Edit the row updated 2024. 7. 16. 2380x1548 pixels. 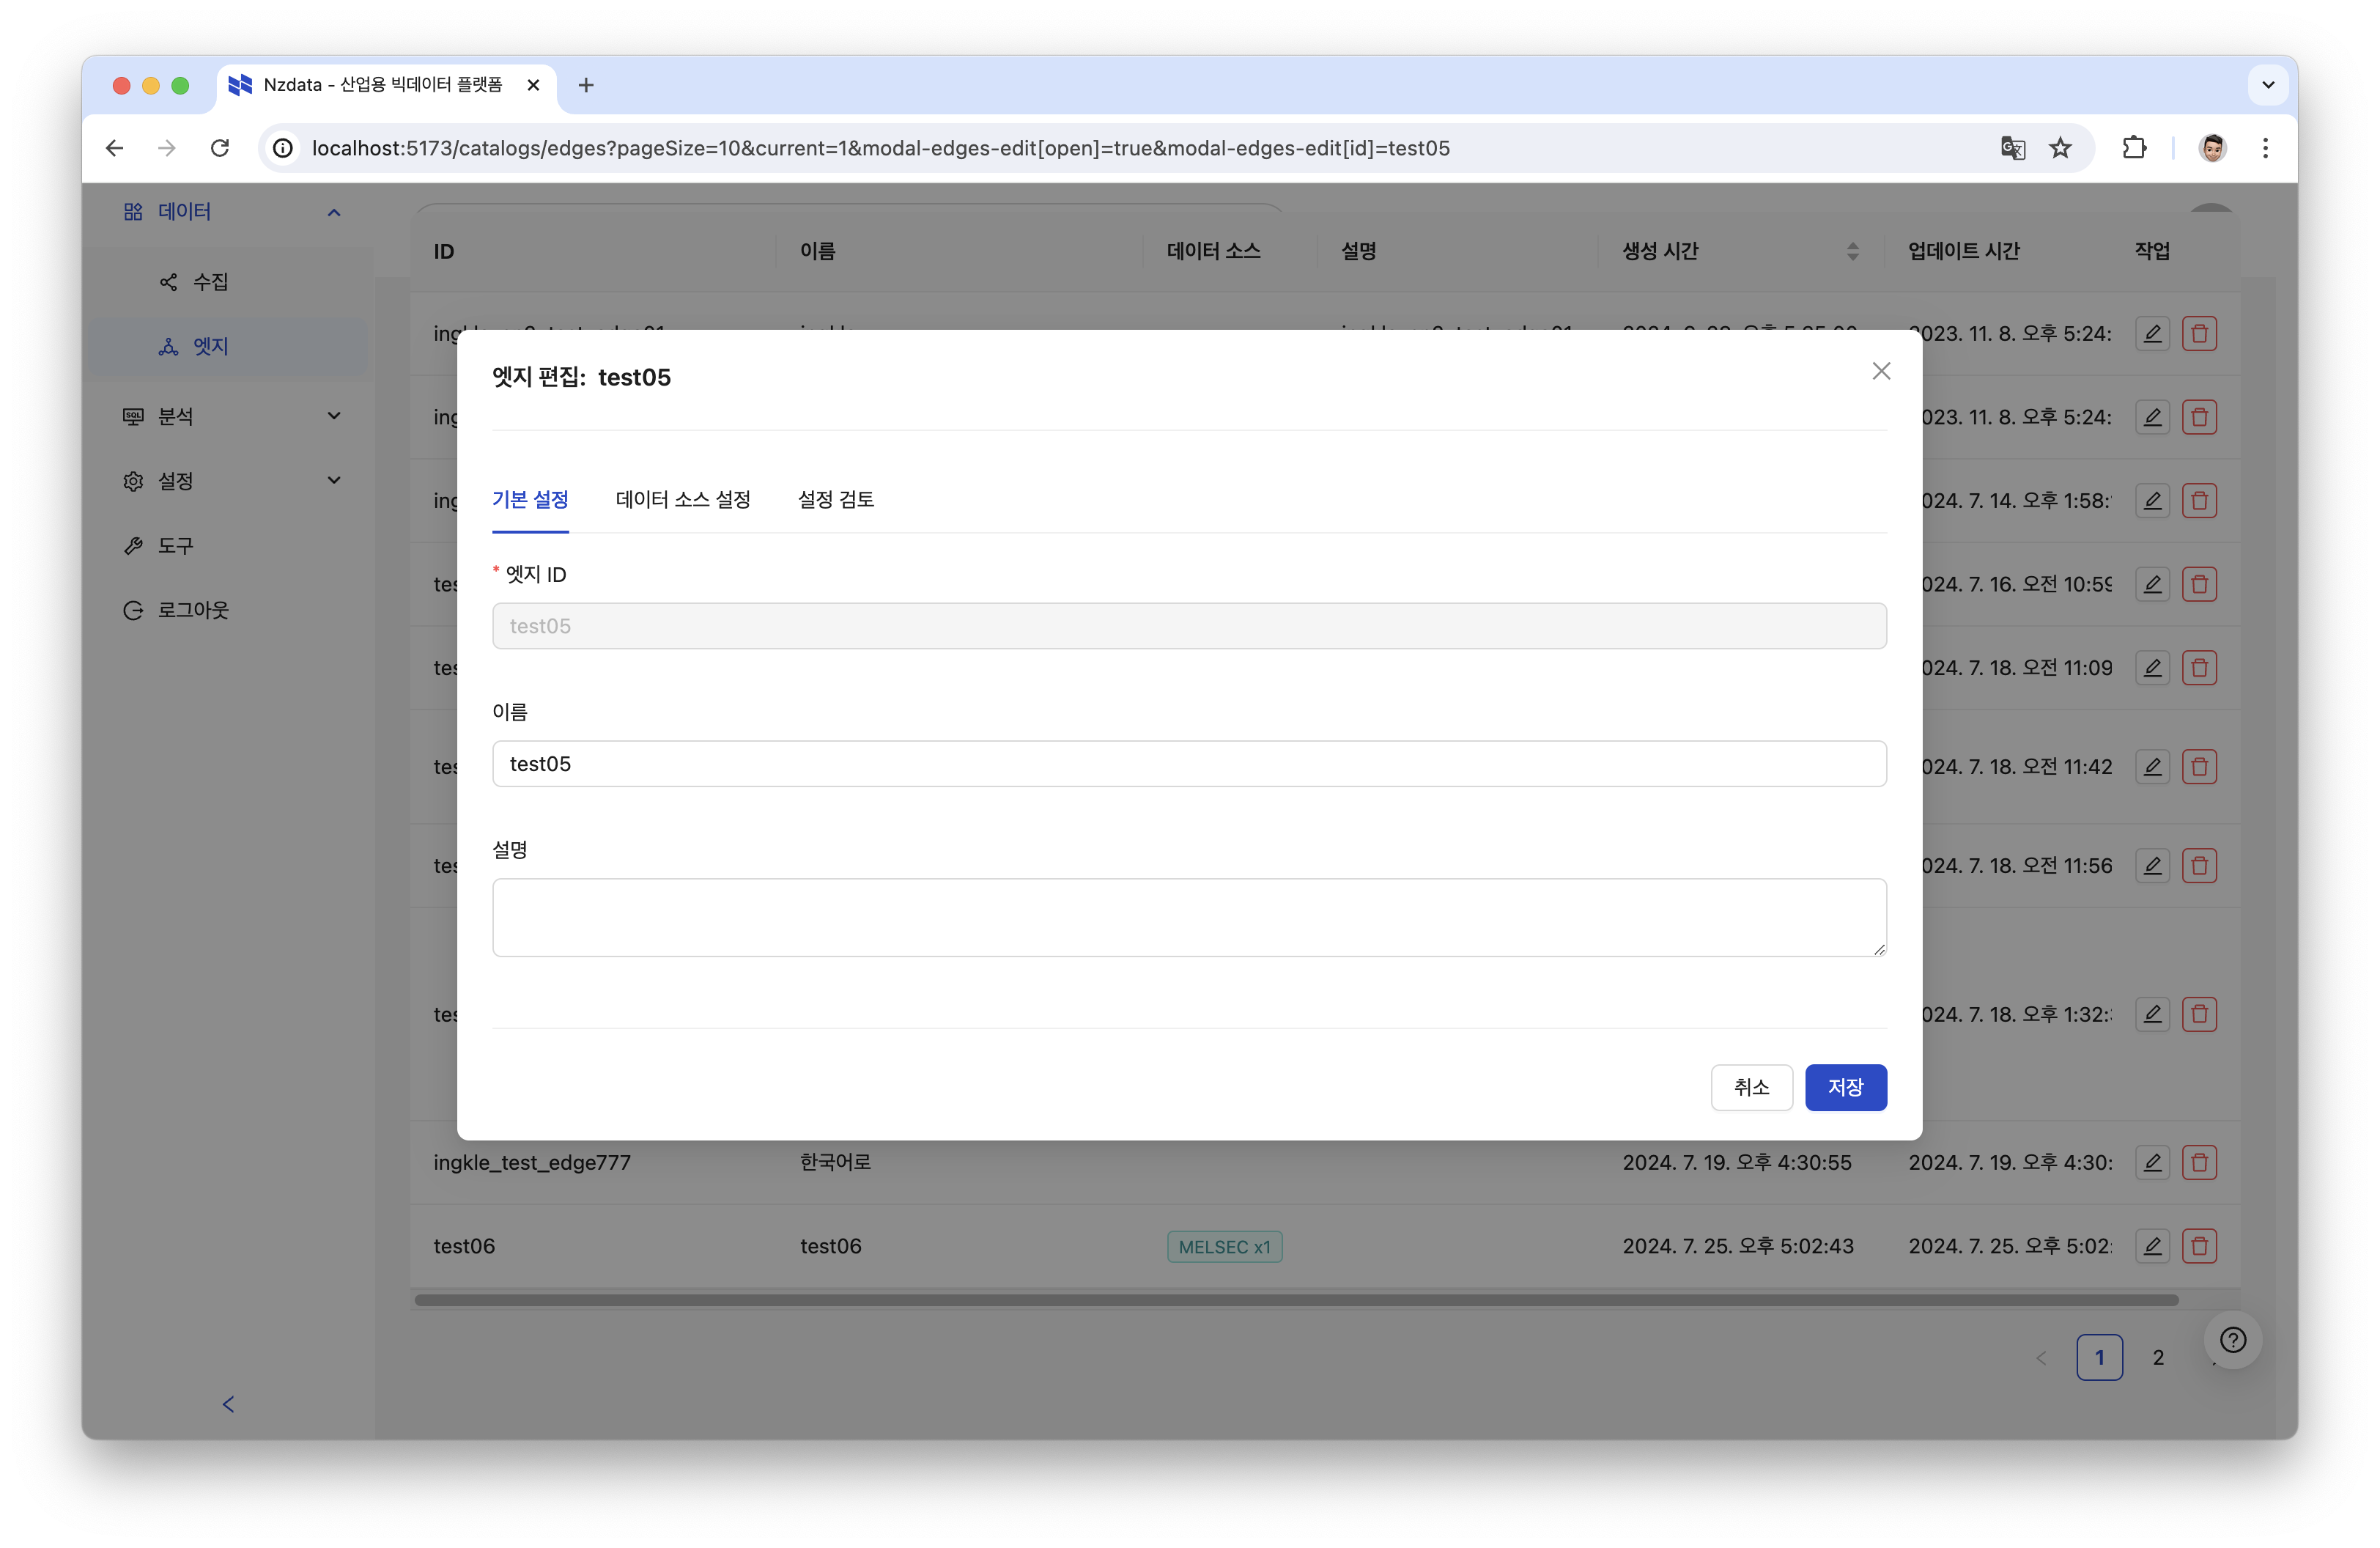pyautogui.click(x=2152, y=584)
